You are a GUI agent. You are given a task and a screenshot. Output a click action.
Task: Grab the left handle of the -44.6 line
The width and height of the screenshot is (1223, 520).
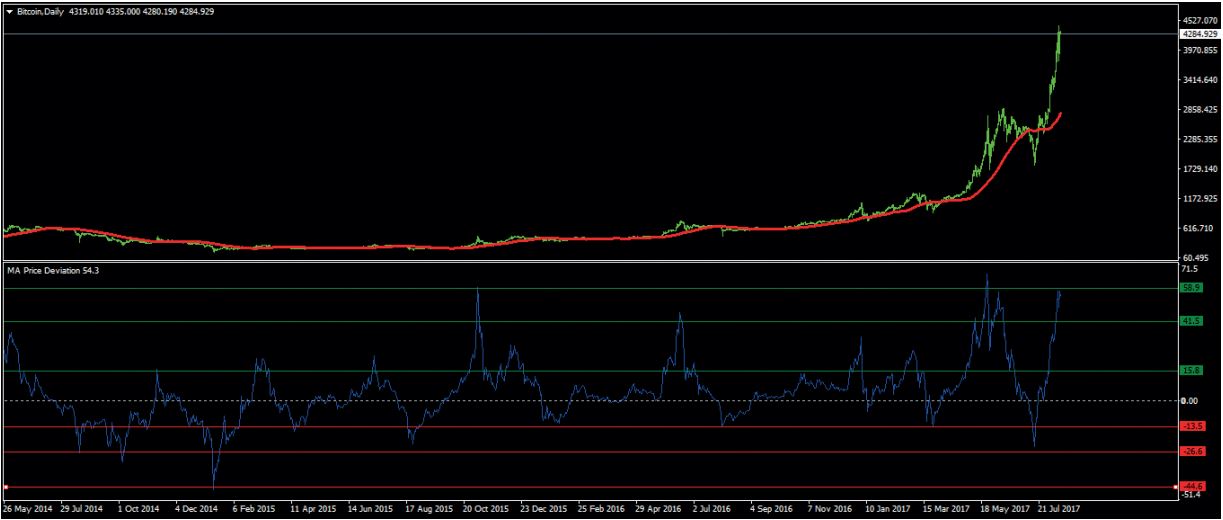tap(6, 487)
